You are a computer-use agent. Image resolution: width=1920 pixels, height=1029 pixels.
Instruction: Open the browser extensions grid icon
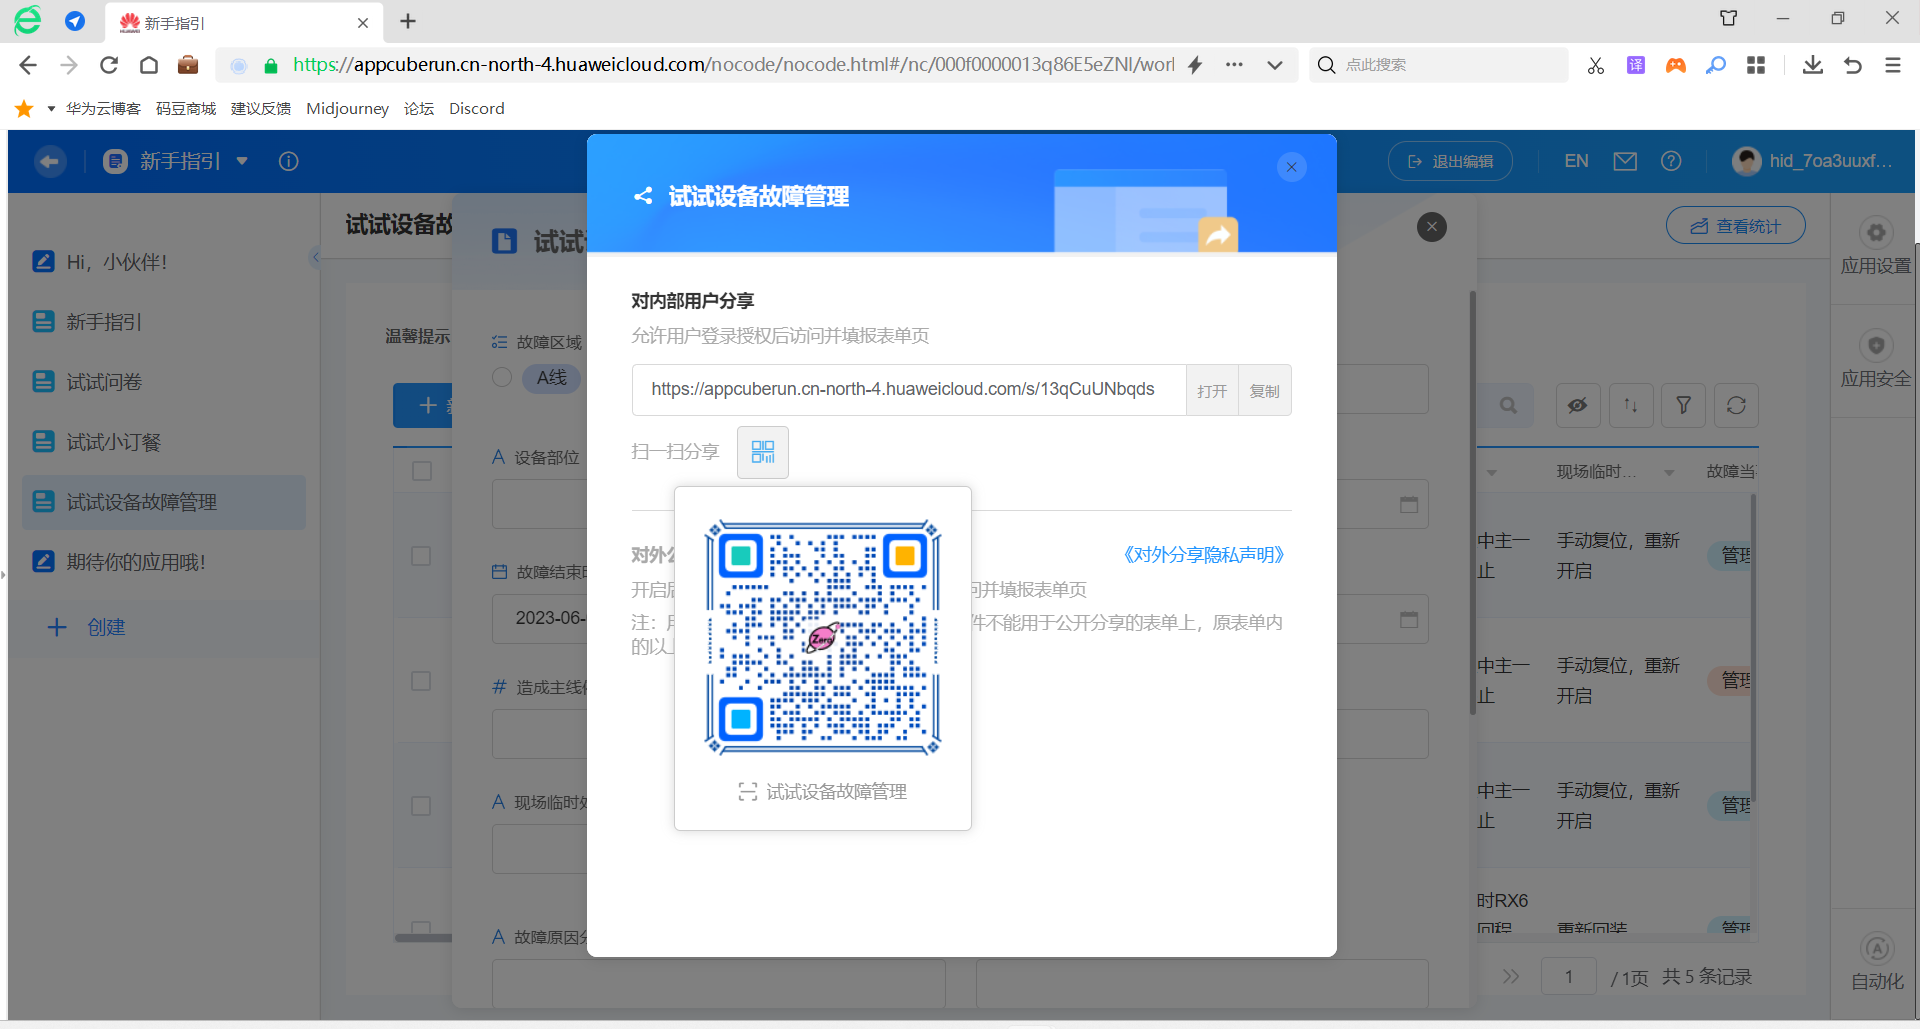click(x=1756, y=65)
